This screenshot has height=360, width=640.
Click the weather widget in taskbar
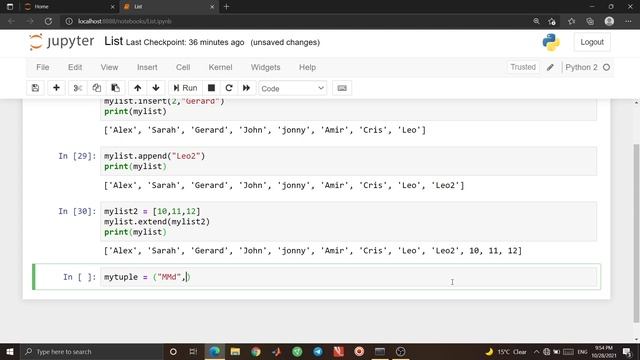pyautogui.click(x=506, y=351)
